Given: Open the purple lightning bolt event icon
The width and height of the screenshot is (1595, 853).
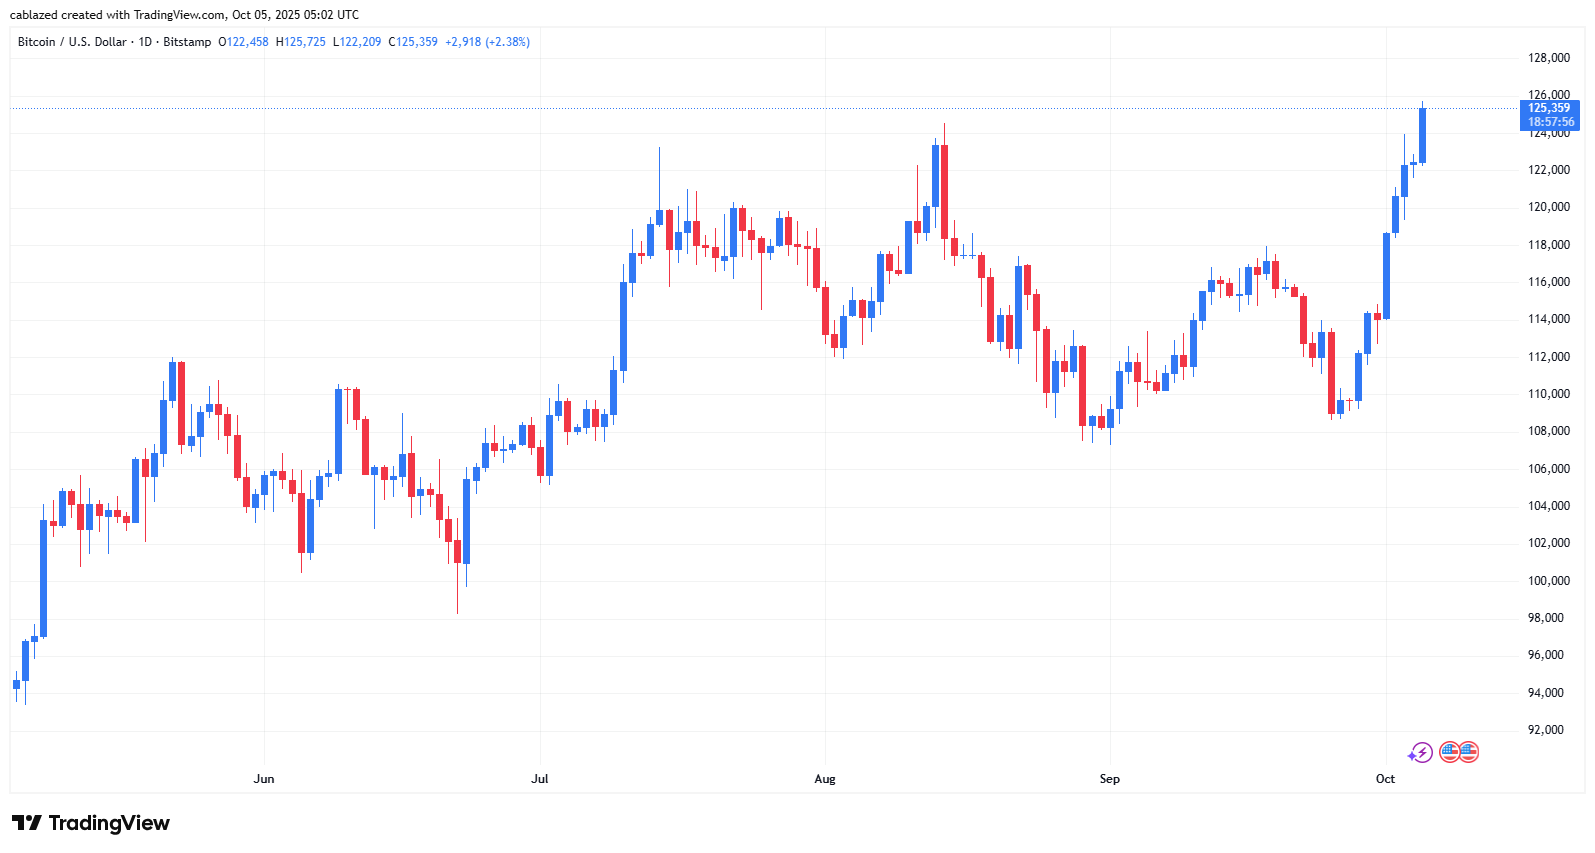Looking at the screenshot, I should pos(1420,752).
